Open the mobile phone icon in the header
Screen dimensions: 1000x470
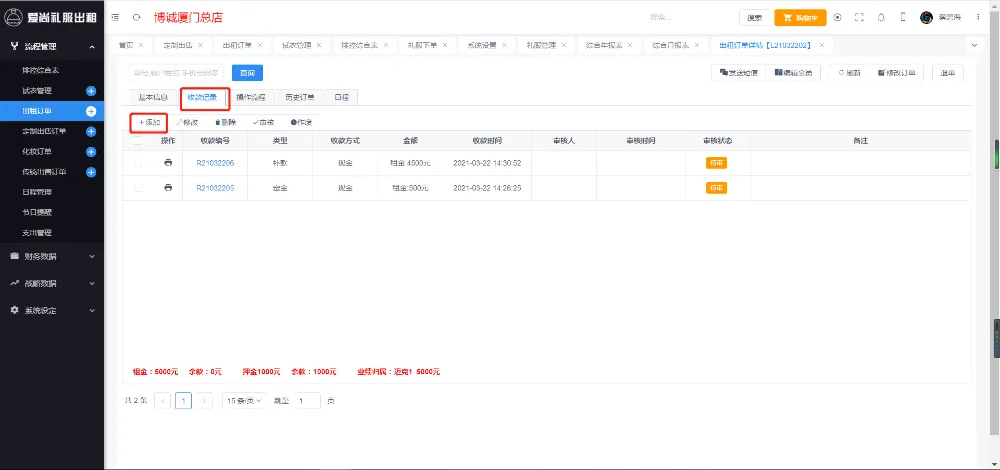pyautogui.click(x=903, y=18)
